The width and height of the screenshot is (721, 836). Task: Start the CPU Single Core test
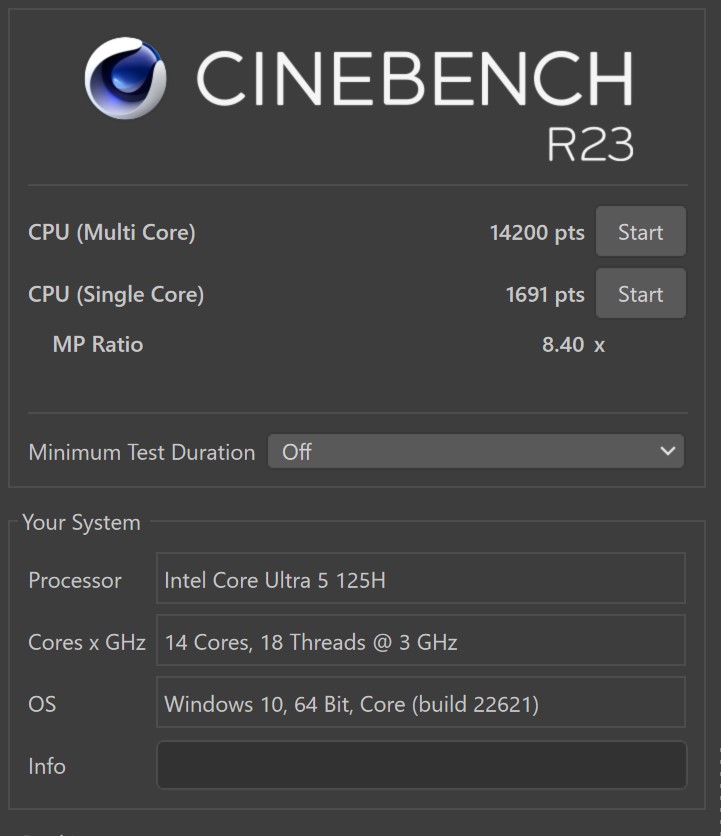pyautogui.click(x=640, y=293)
